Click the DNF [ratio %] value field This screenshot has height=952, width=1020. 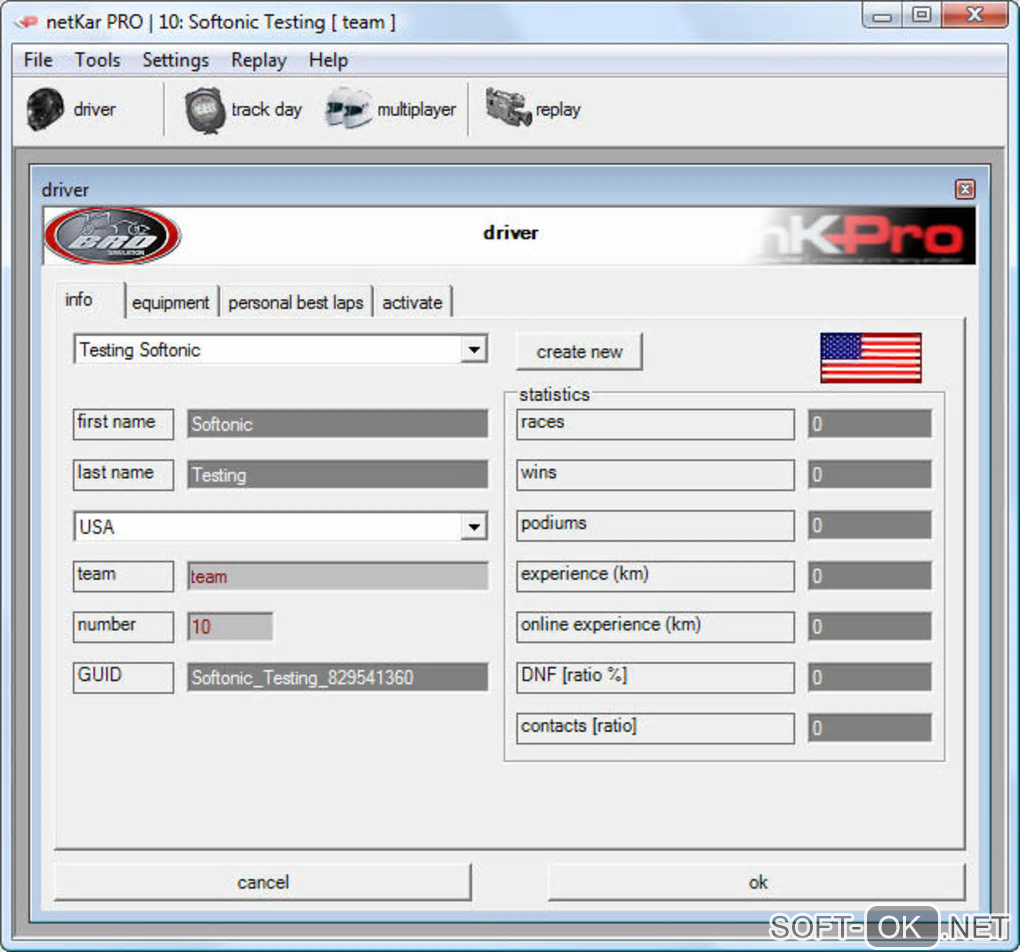869,677
